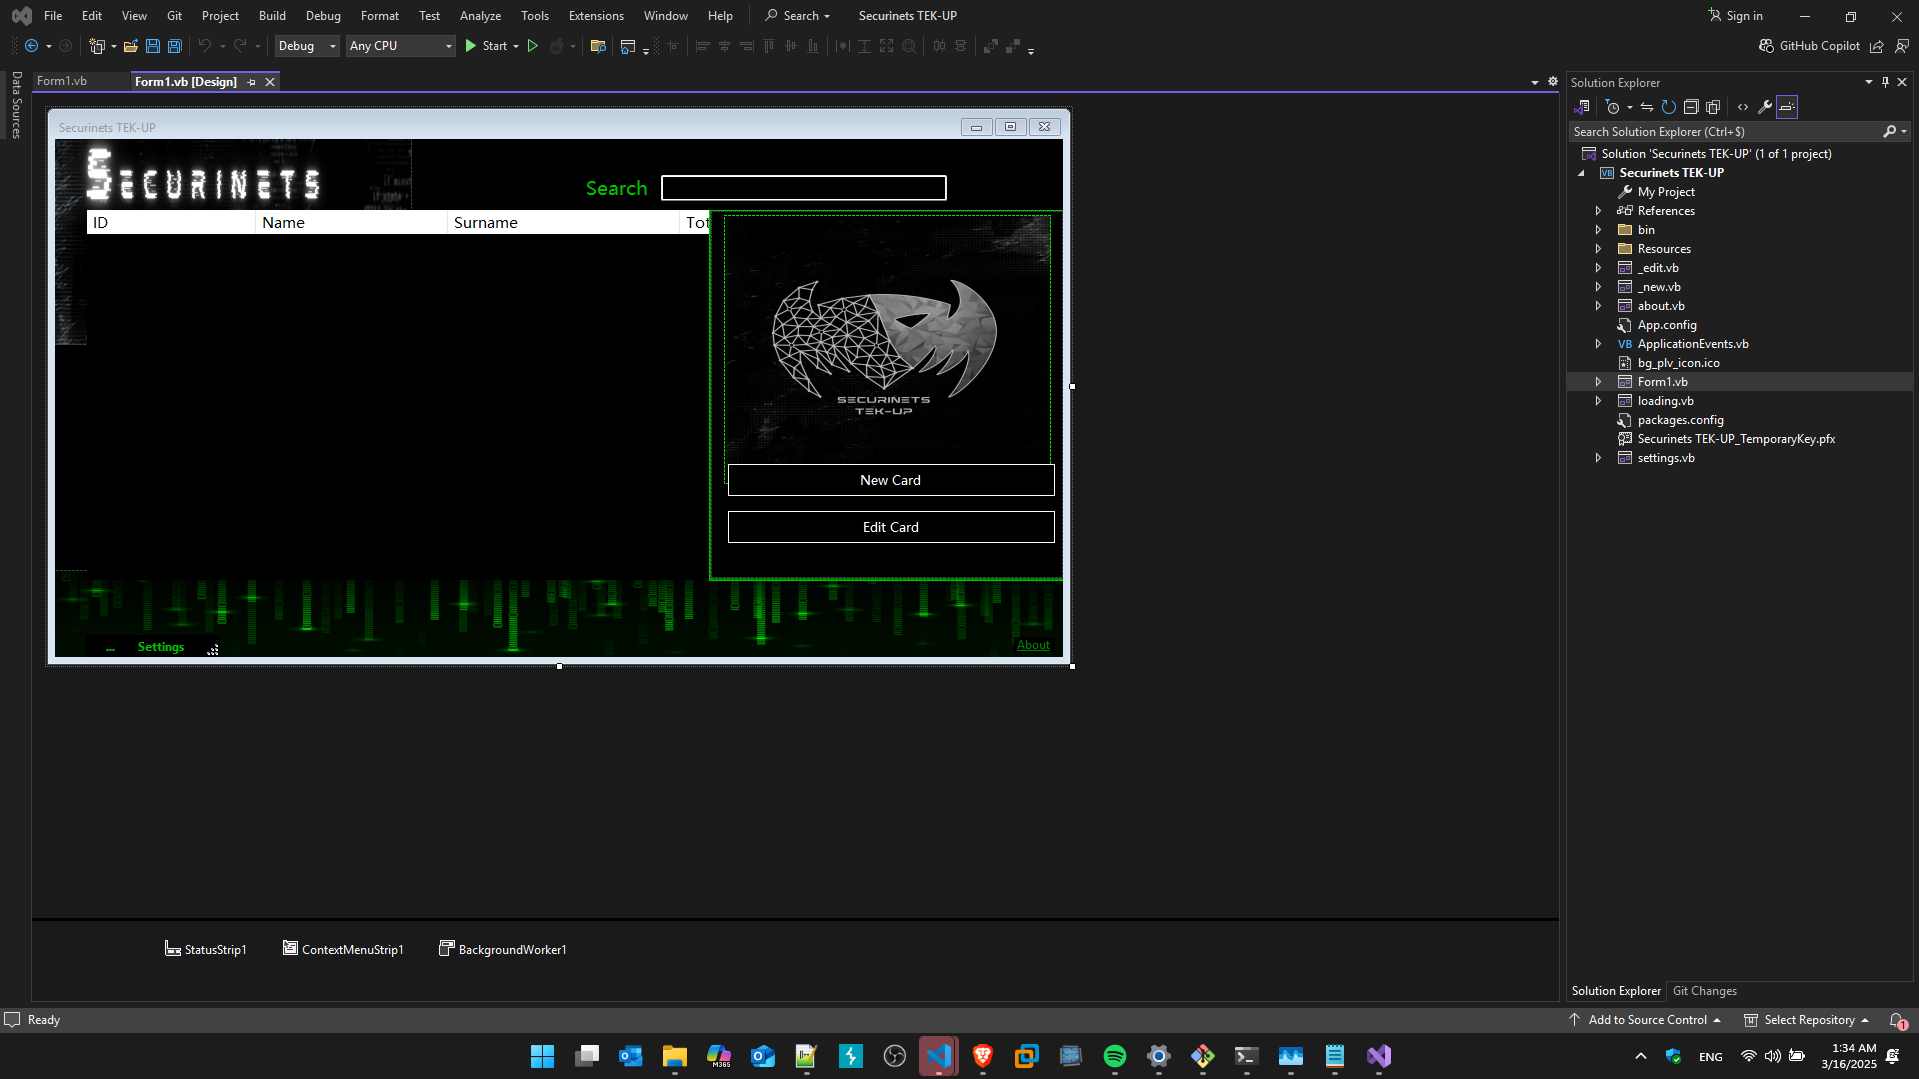
Task: Open the Format menu
Action: [379, 16]
